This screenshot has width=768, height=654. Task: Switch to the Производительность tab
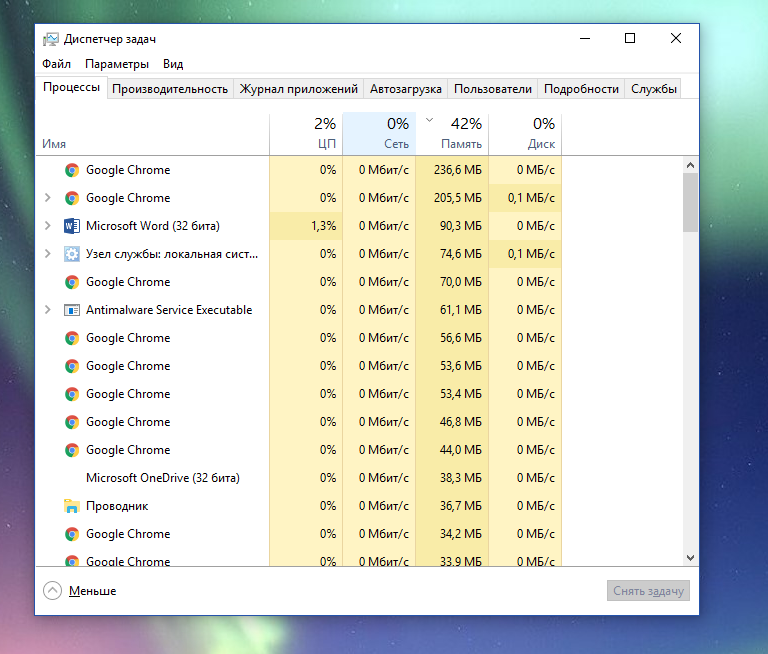click(x=170, y=89)
